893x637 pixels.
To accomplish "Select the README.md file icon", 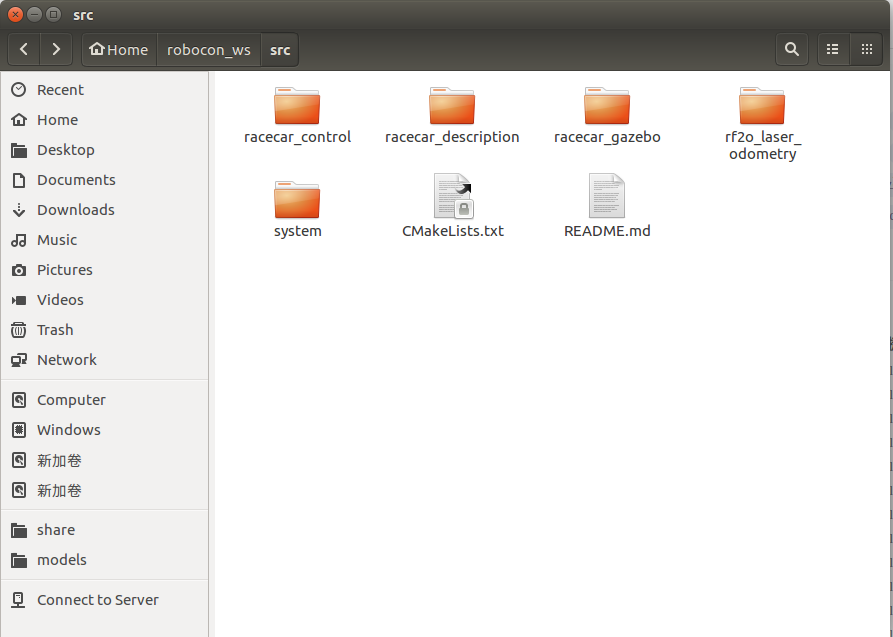I will [607, 195].
